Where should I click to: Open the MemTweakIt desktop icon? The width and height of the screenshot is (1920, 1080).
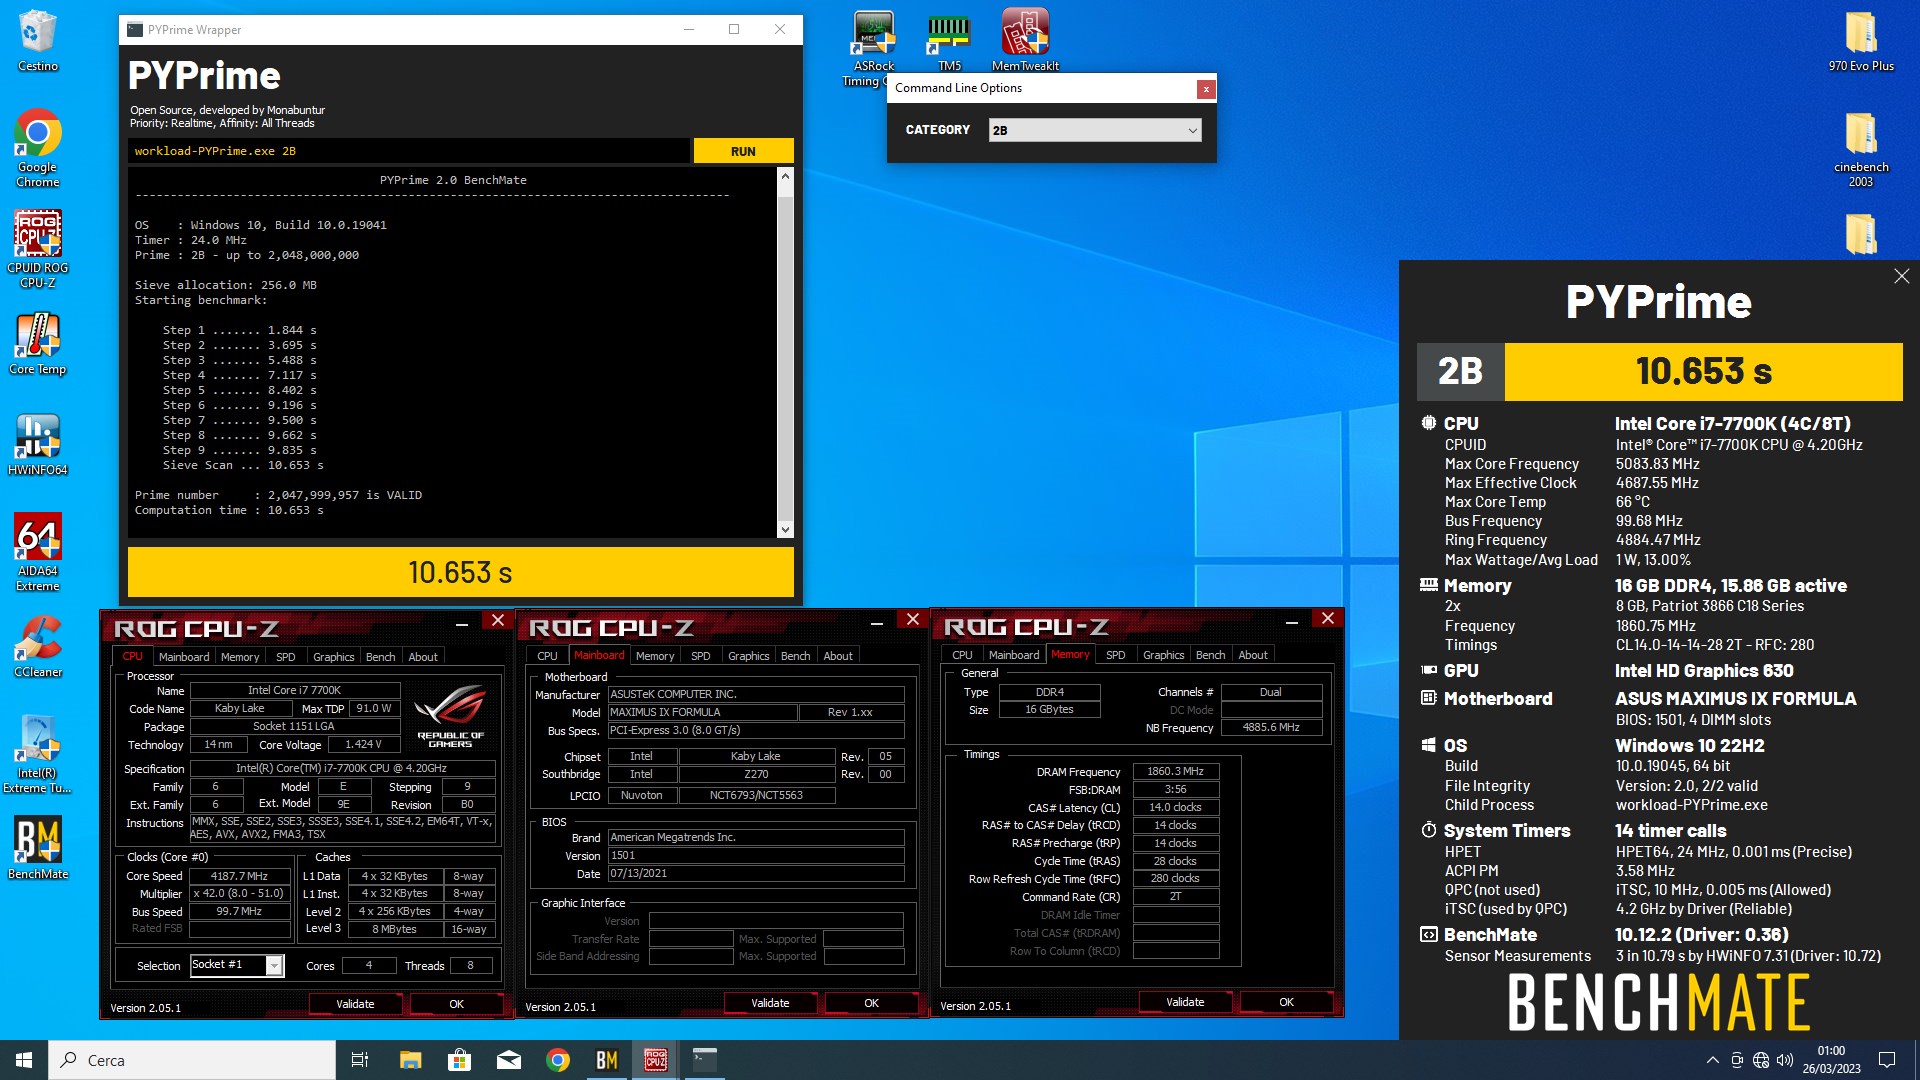(x=1025, y=40)
